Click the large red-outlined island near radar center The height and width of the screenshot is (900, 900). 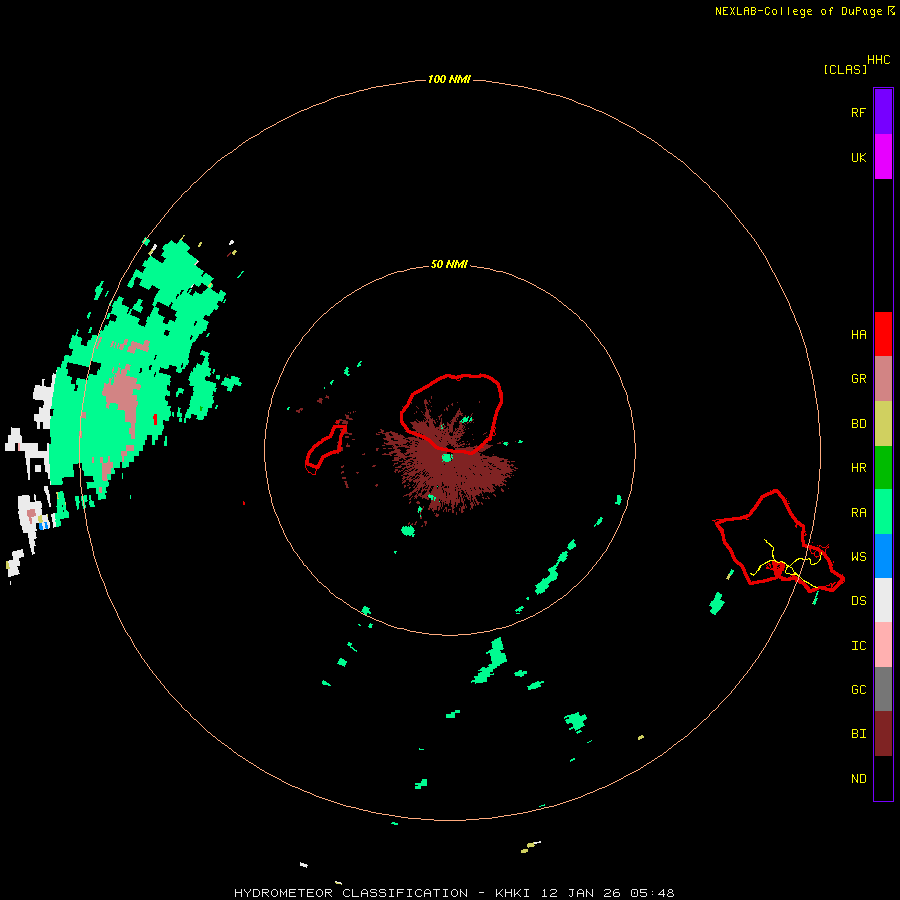pos(451,413)
